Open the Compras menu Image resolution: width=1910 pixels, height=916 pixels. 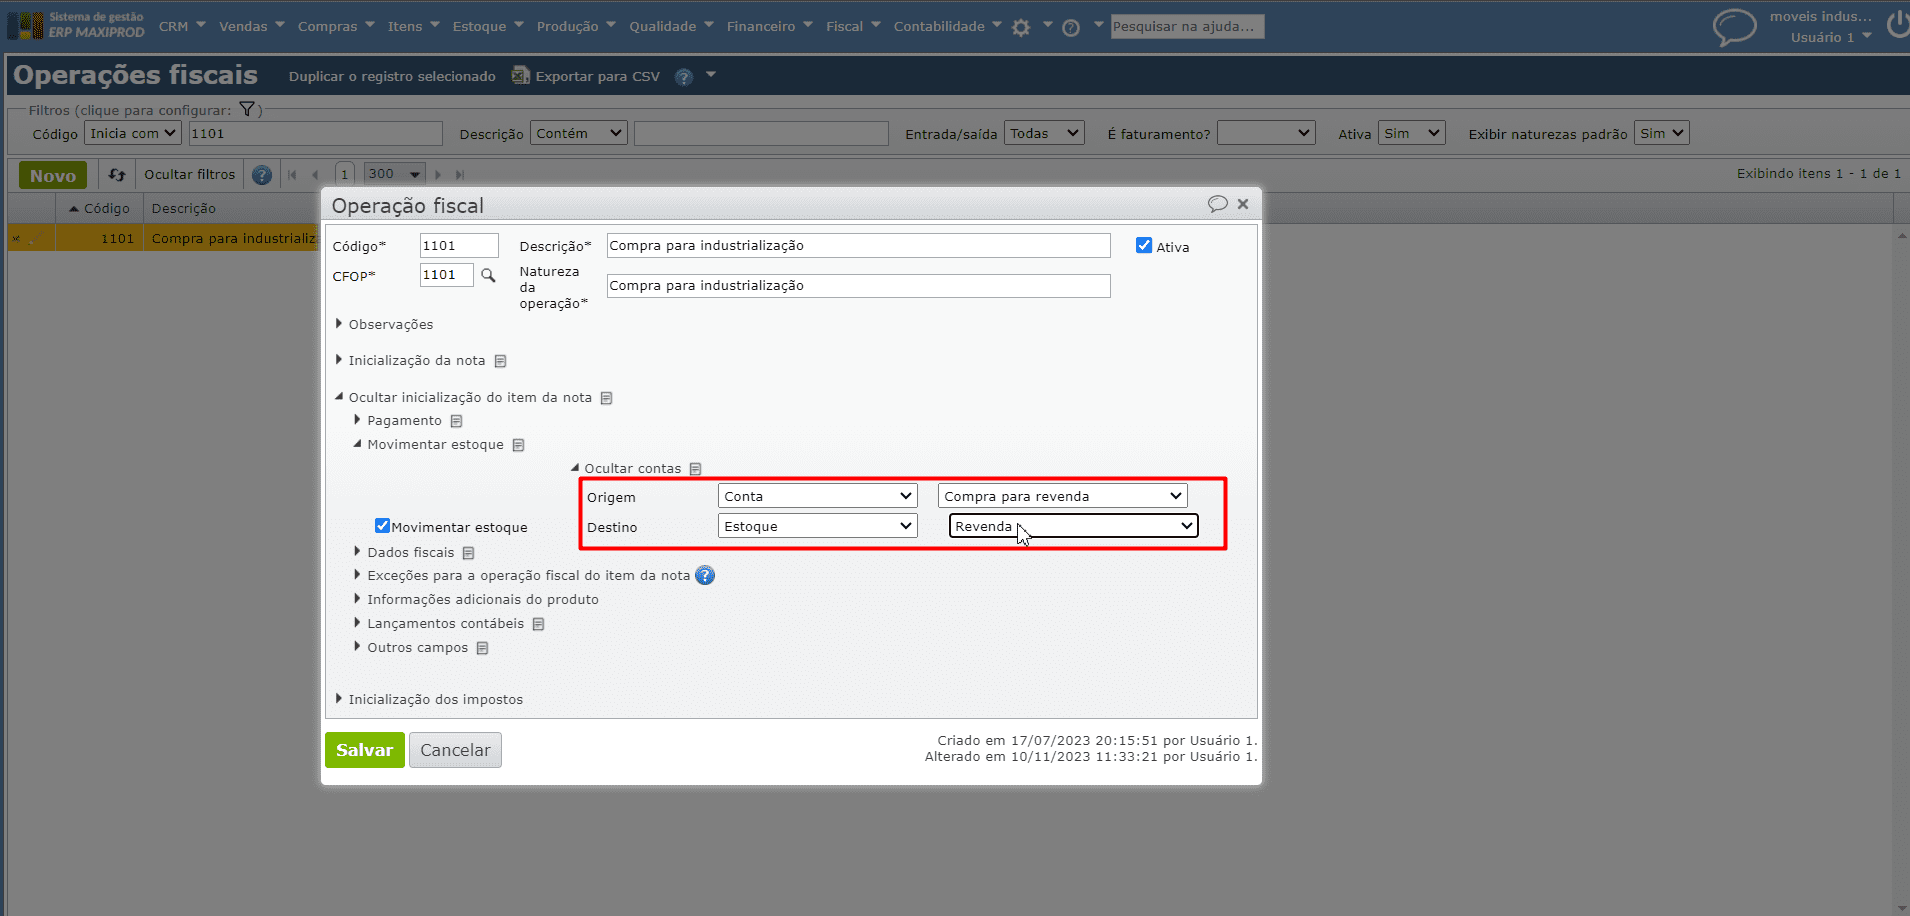(336, 26)
